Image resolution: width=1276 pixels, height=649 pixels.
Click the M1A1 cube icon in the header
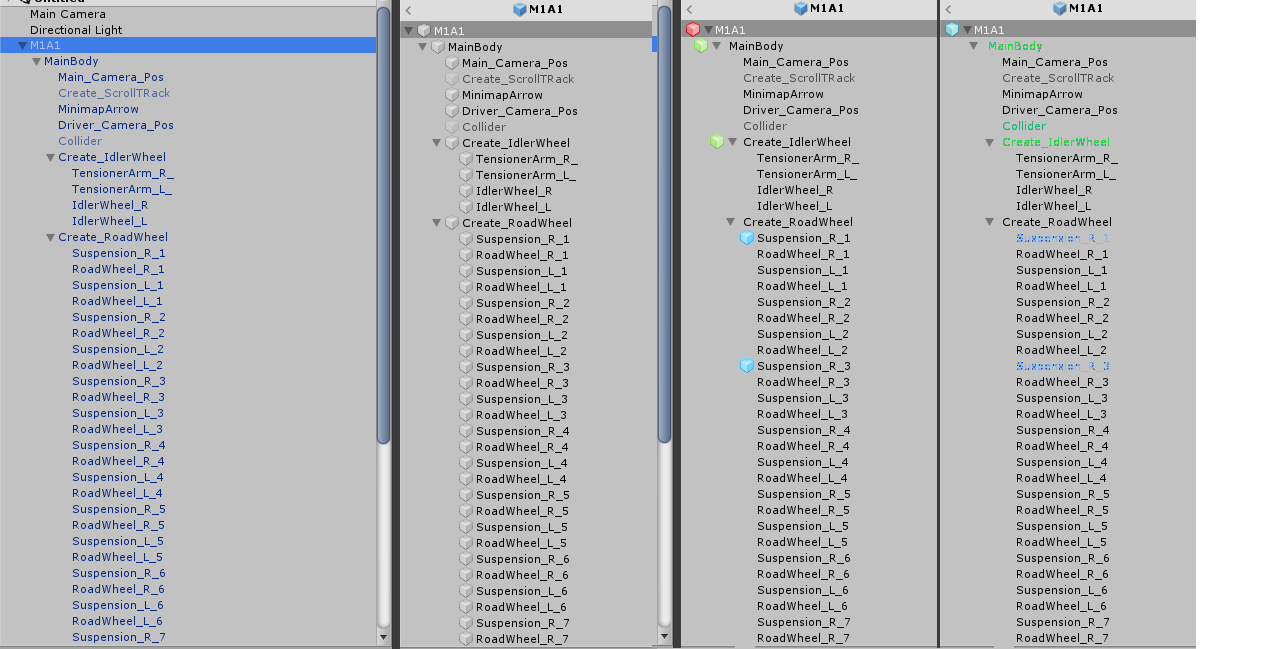[x=517, y=9]
